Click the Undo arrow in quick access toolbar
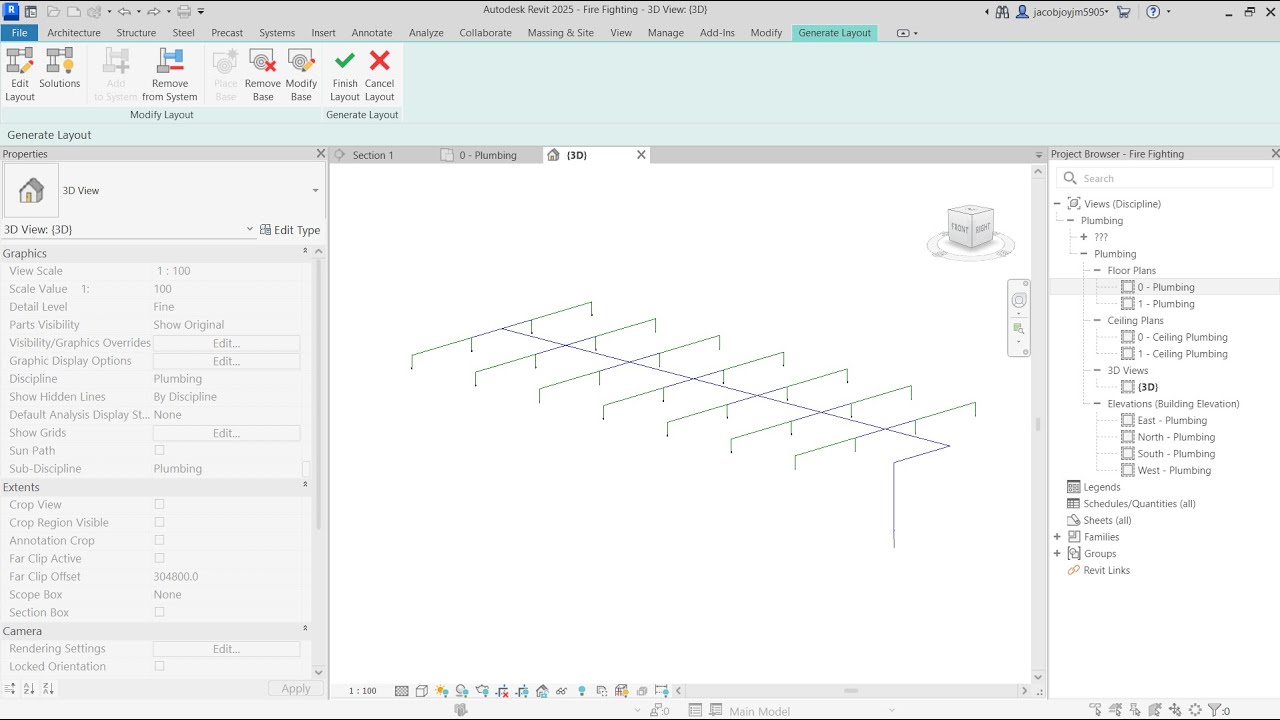Viewport: 1280px width, 720px height. (x=124, y=12)
